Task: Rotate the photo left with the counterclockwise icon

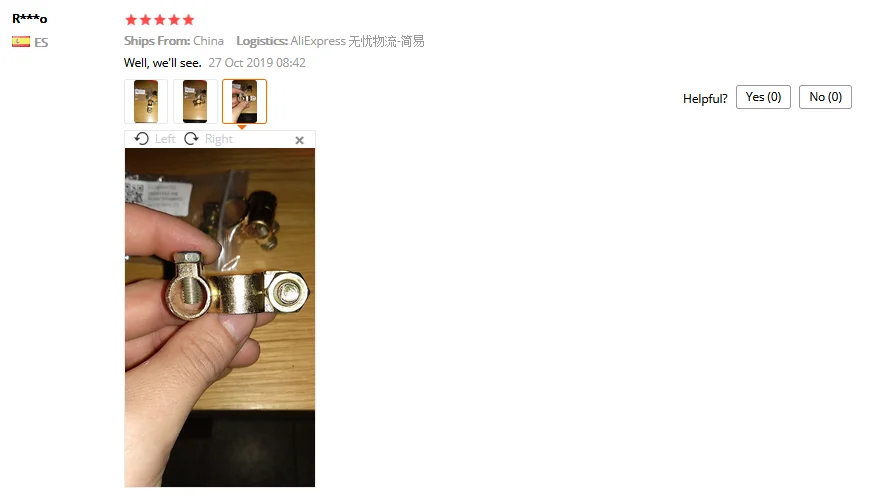Action: (x=142, y=138)
